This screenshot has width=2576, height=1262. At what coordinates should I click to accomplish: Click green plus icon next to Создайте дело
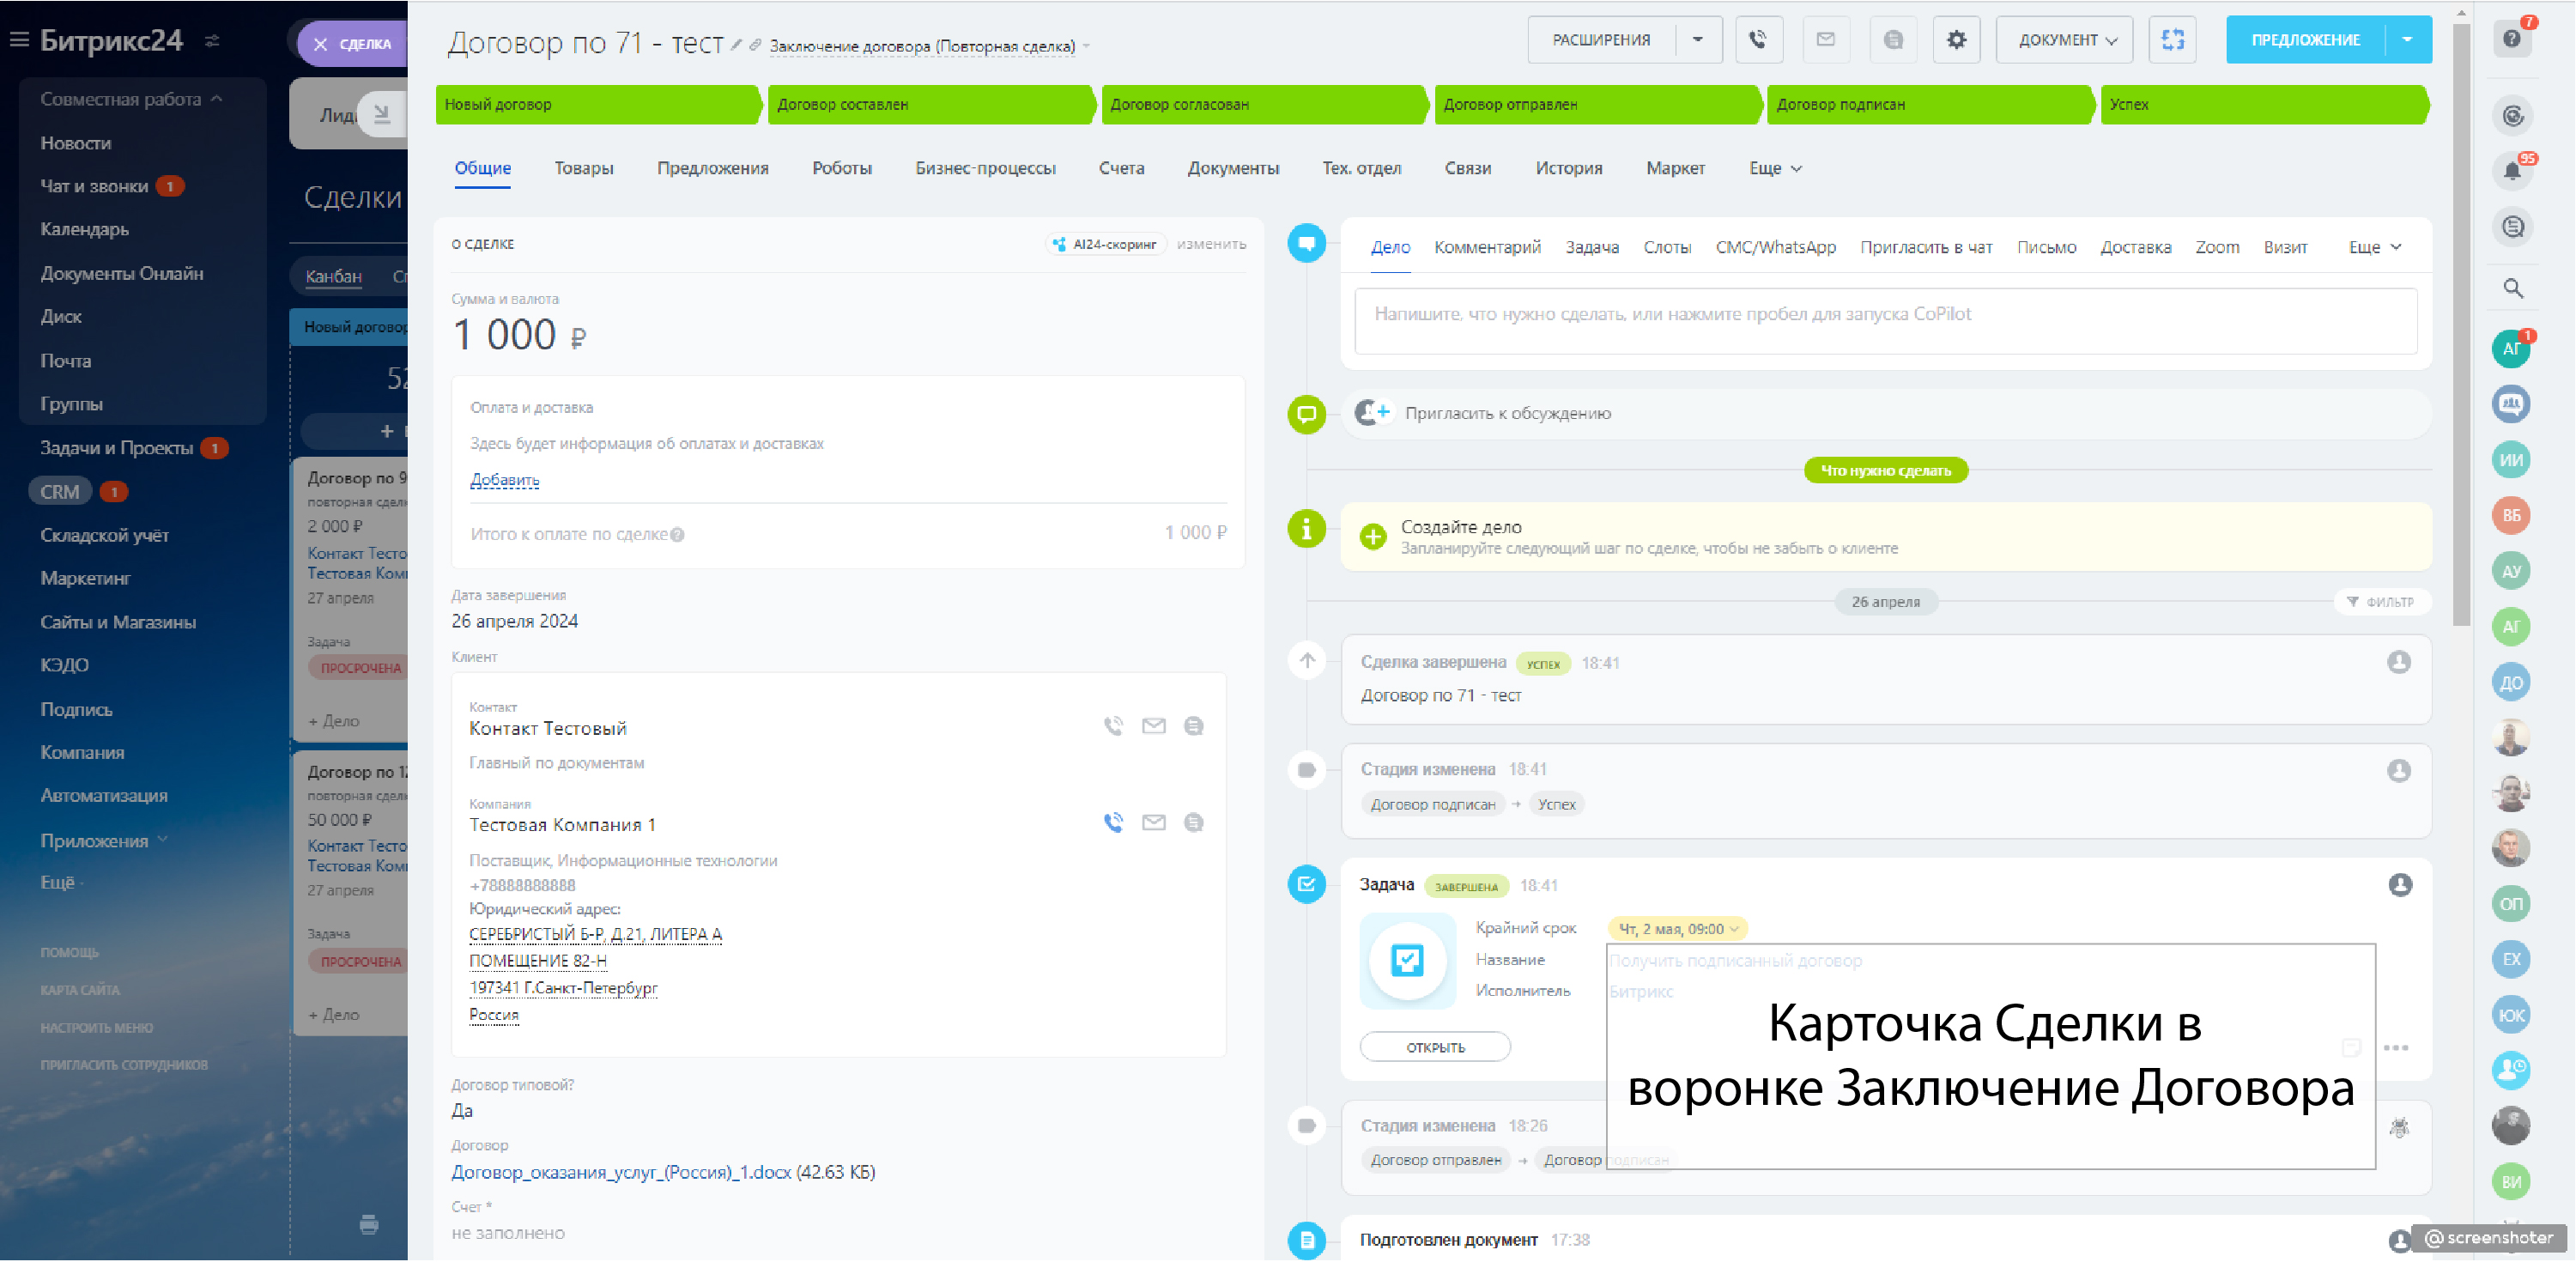coord(1373,536)
